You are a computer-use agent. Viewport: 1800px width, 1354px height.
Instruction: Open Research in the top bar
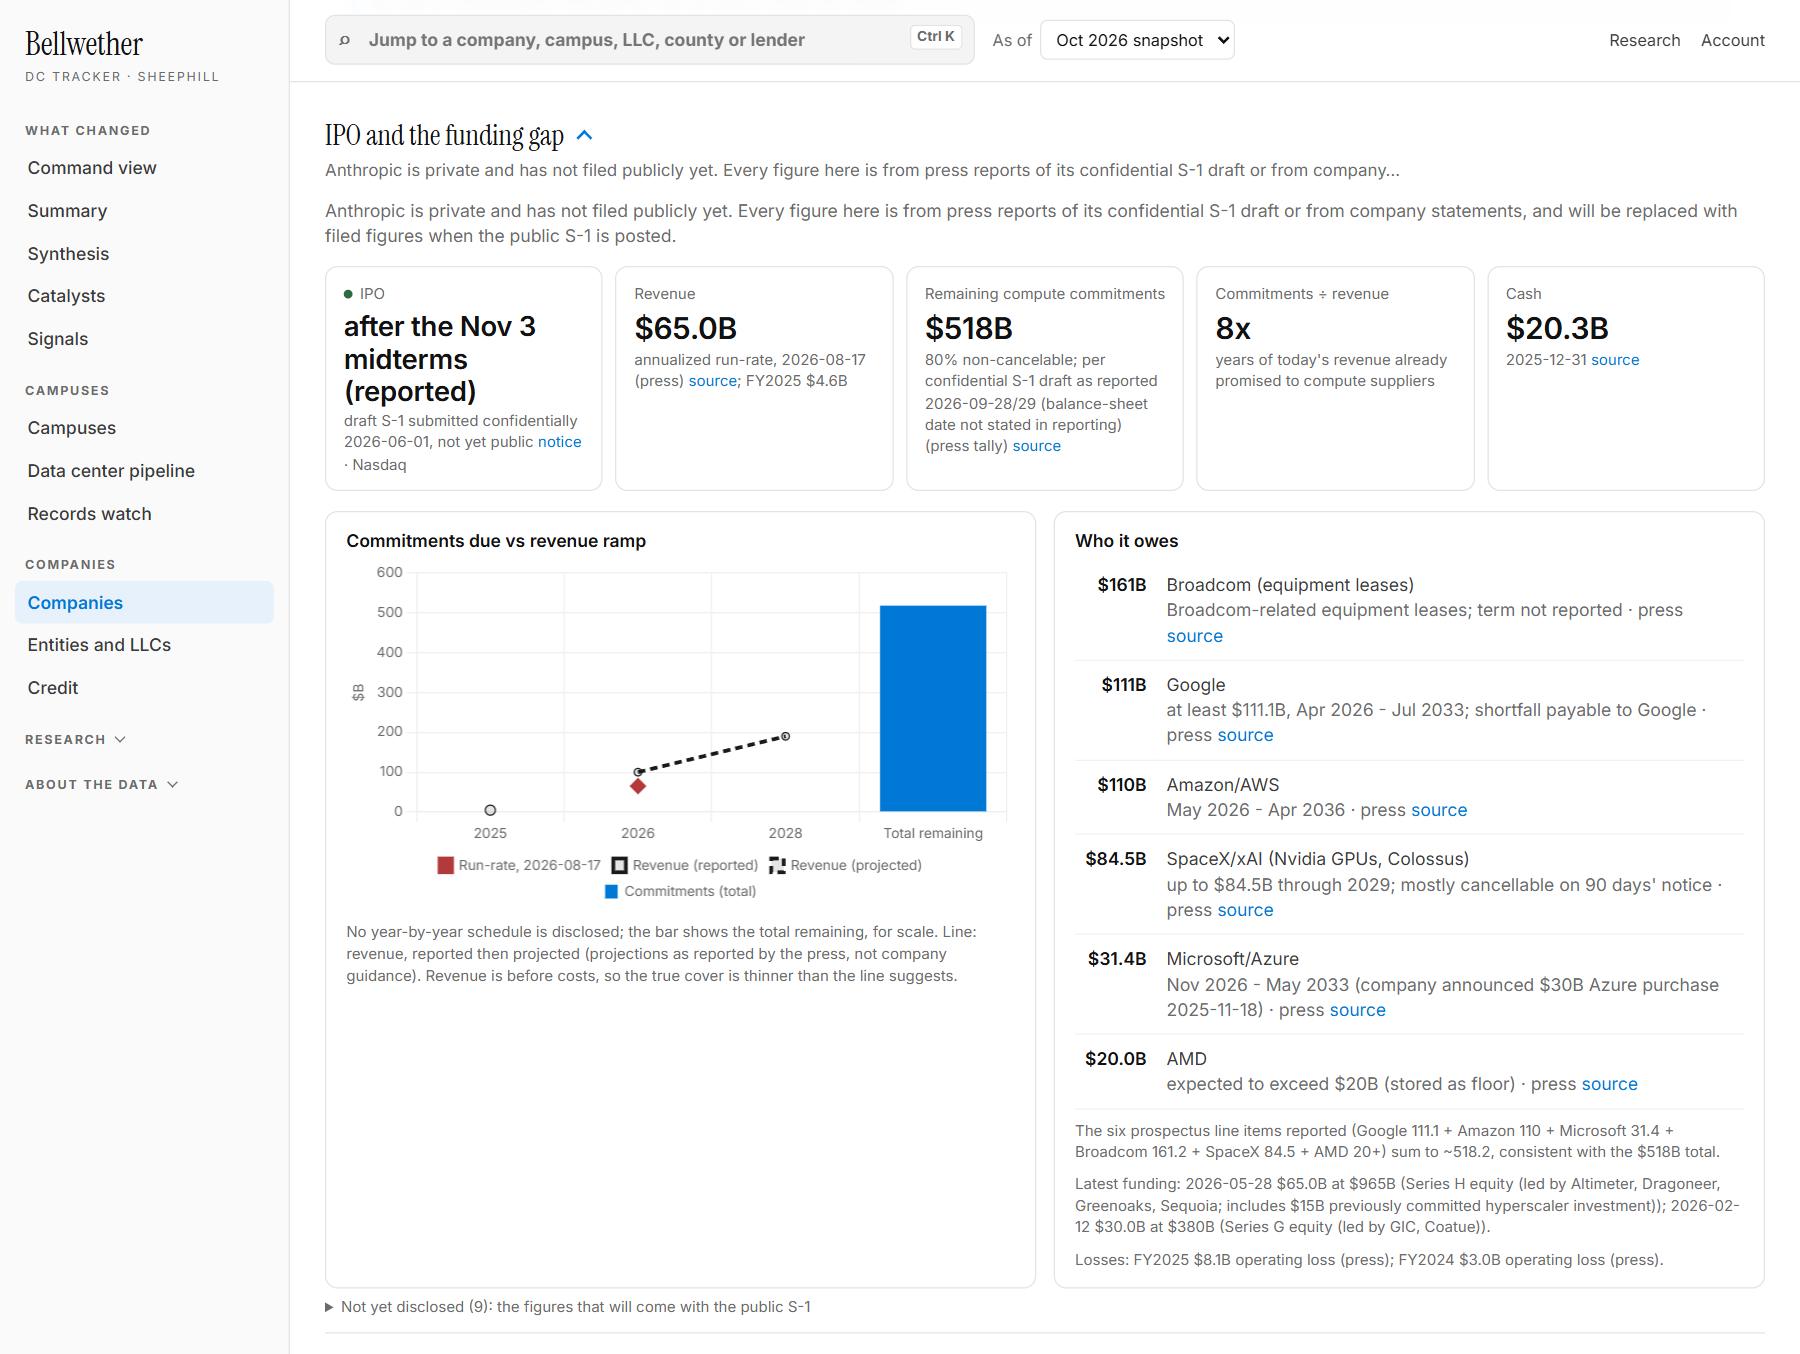(1644, 40)
